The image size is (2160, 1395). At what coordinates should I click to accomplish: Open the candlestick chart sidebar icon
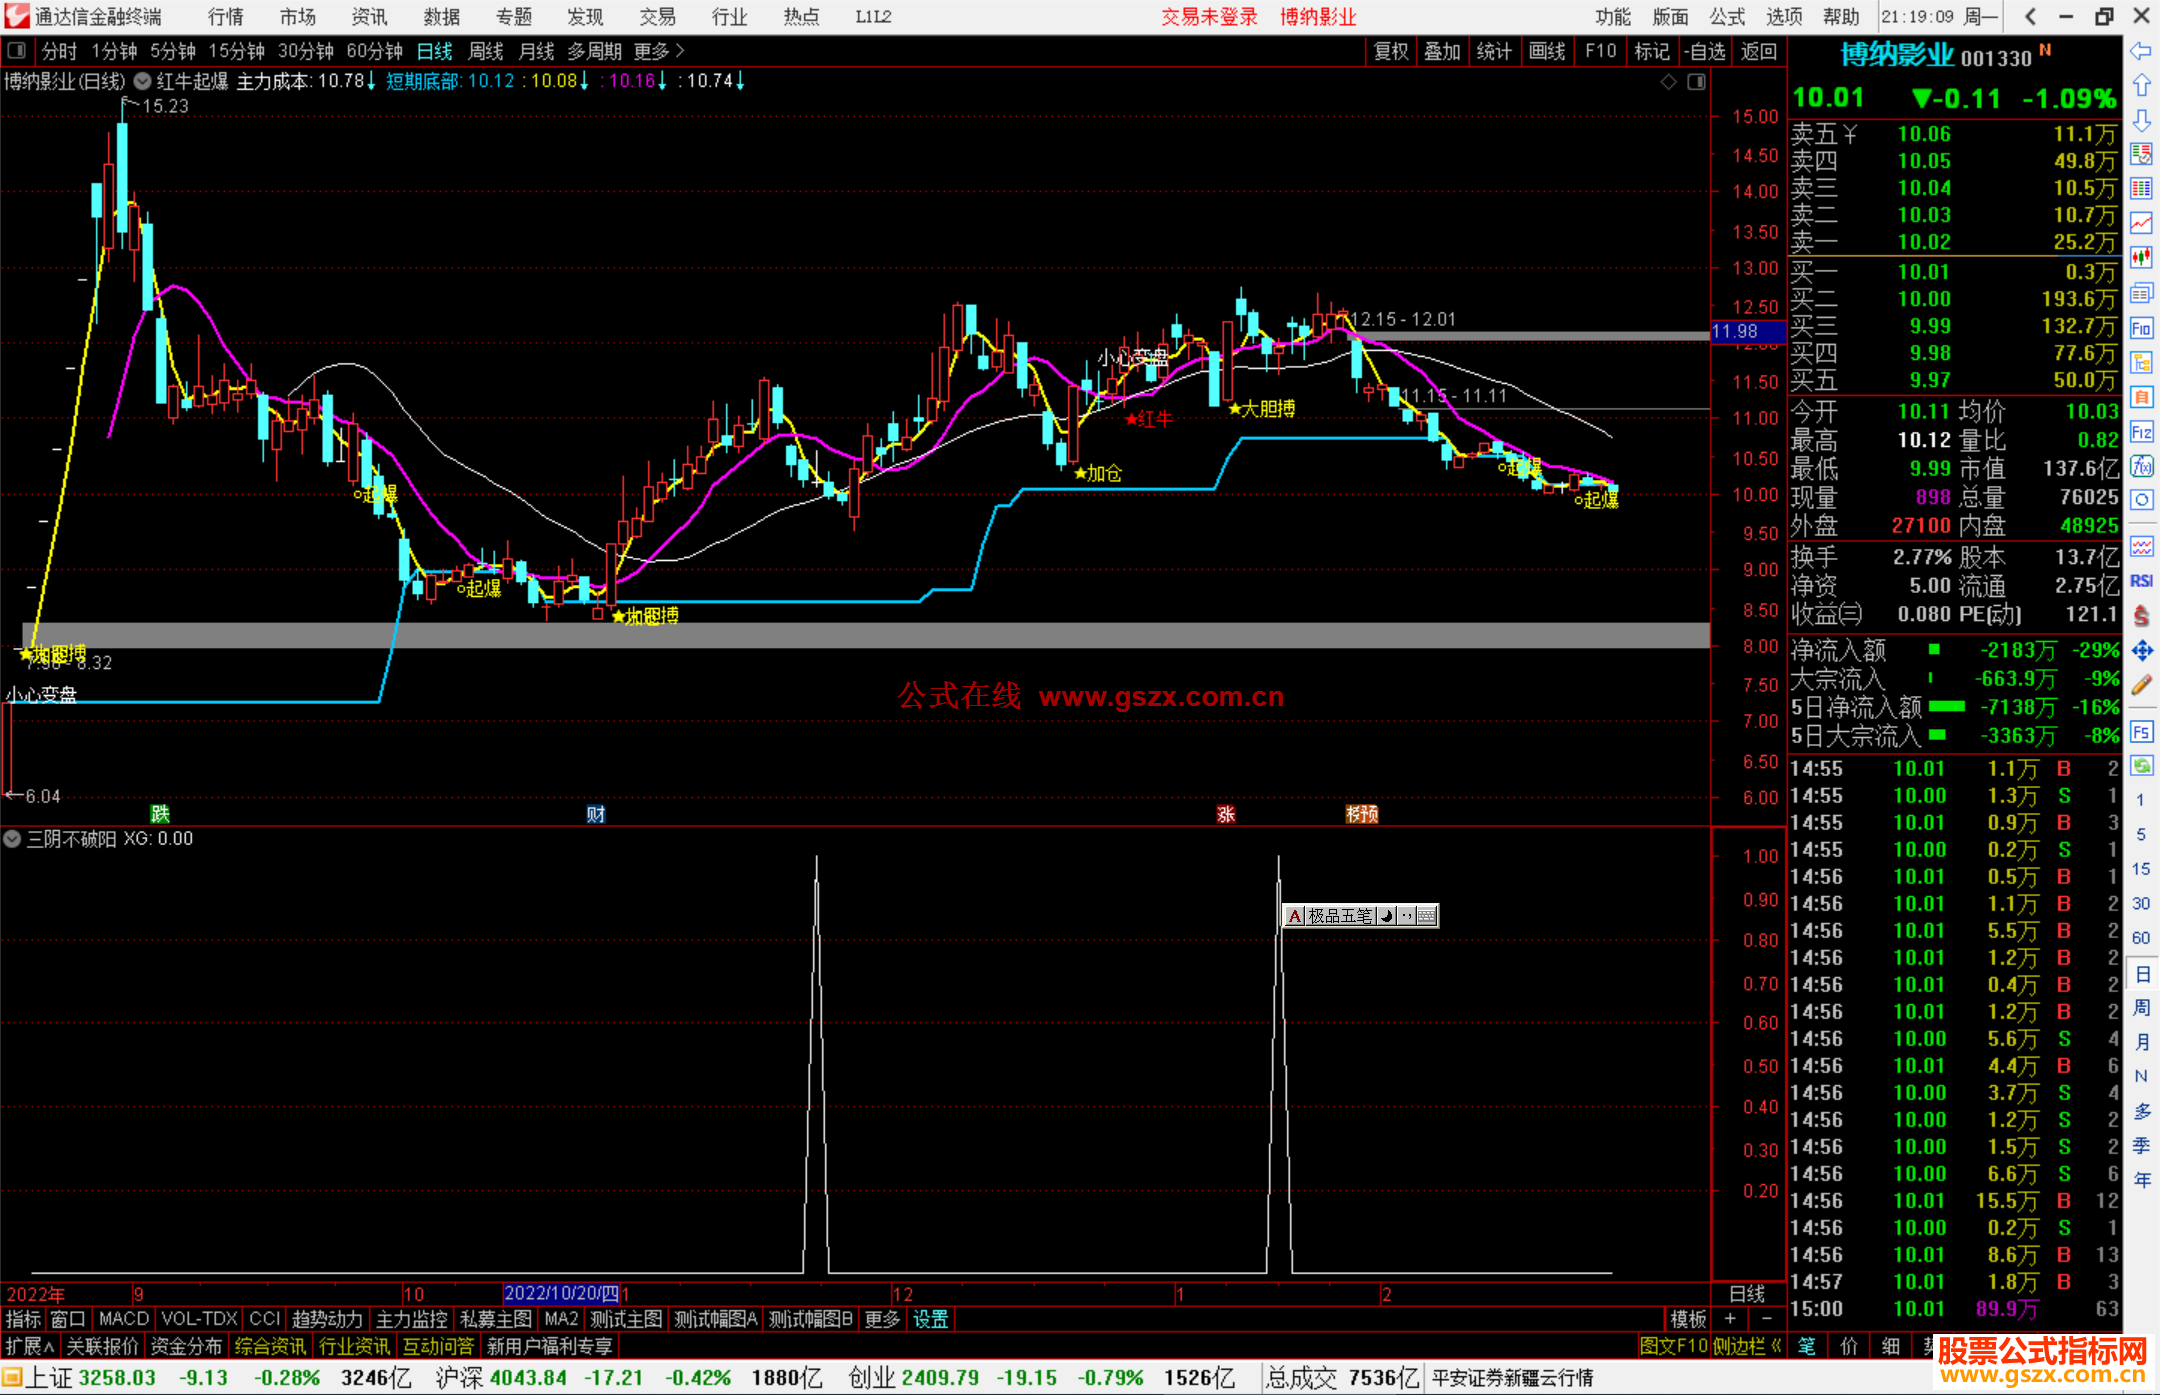2141,258
